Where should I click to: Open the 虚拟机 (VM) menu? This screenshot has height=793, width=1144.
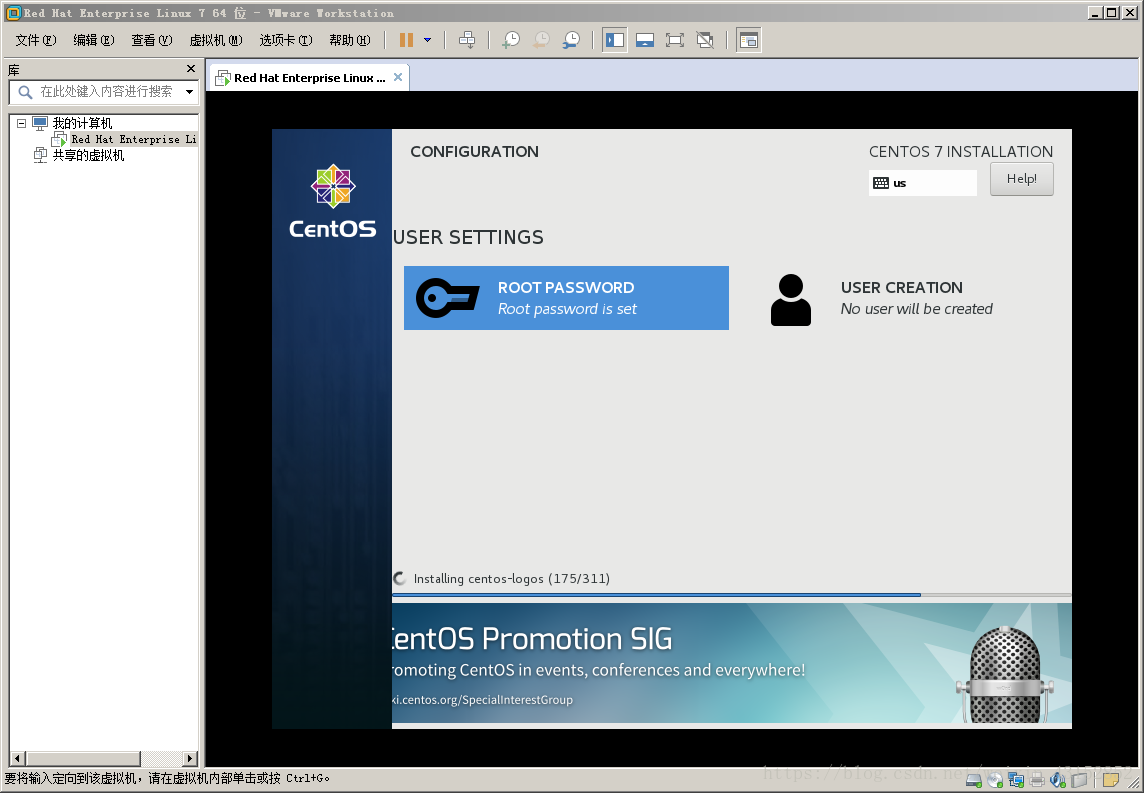click(216, 40)
